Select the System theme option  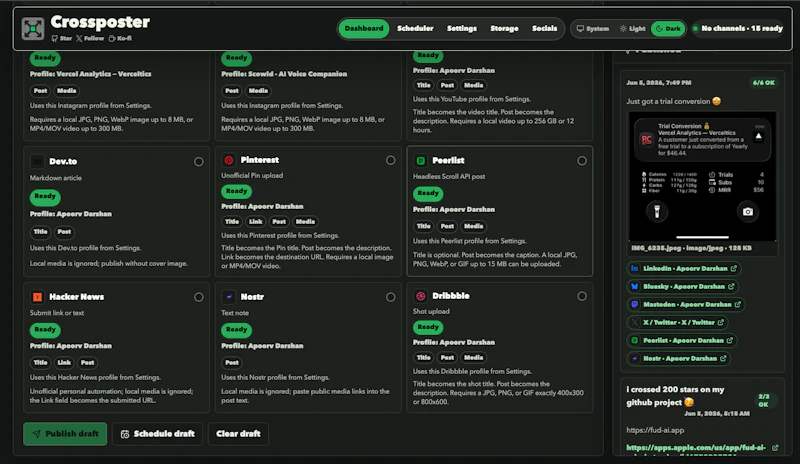click(x=593, y=29)
